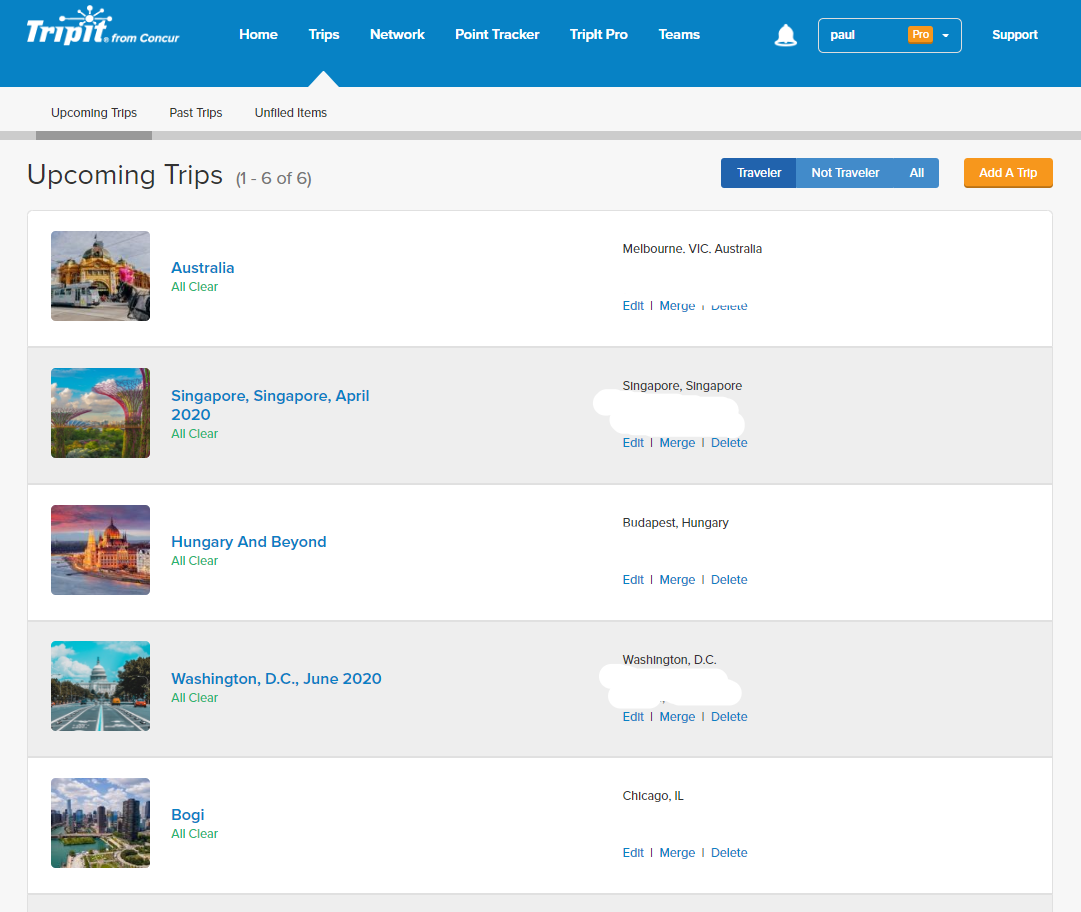Delete the Australia trip
The image size is (1081, 912).
[x=729, y=305]
